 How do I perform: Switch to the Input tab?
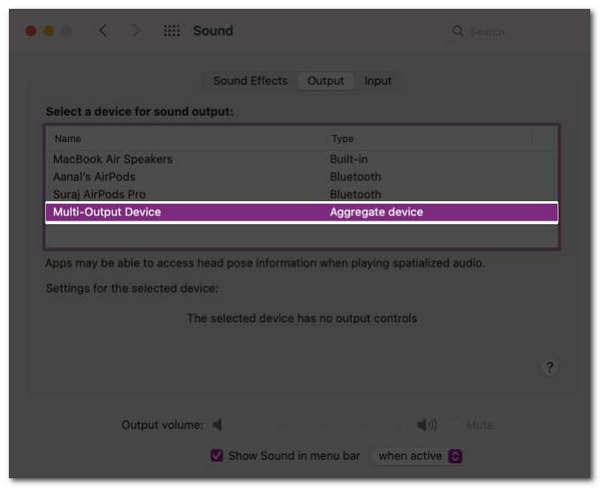[378, 81]
